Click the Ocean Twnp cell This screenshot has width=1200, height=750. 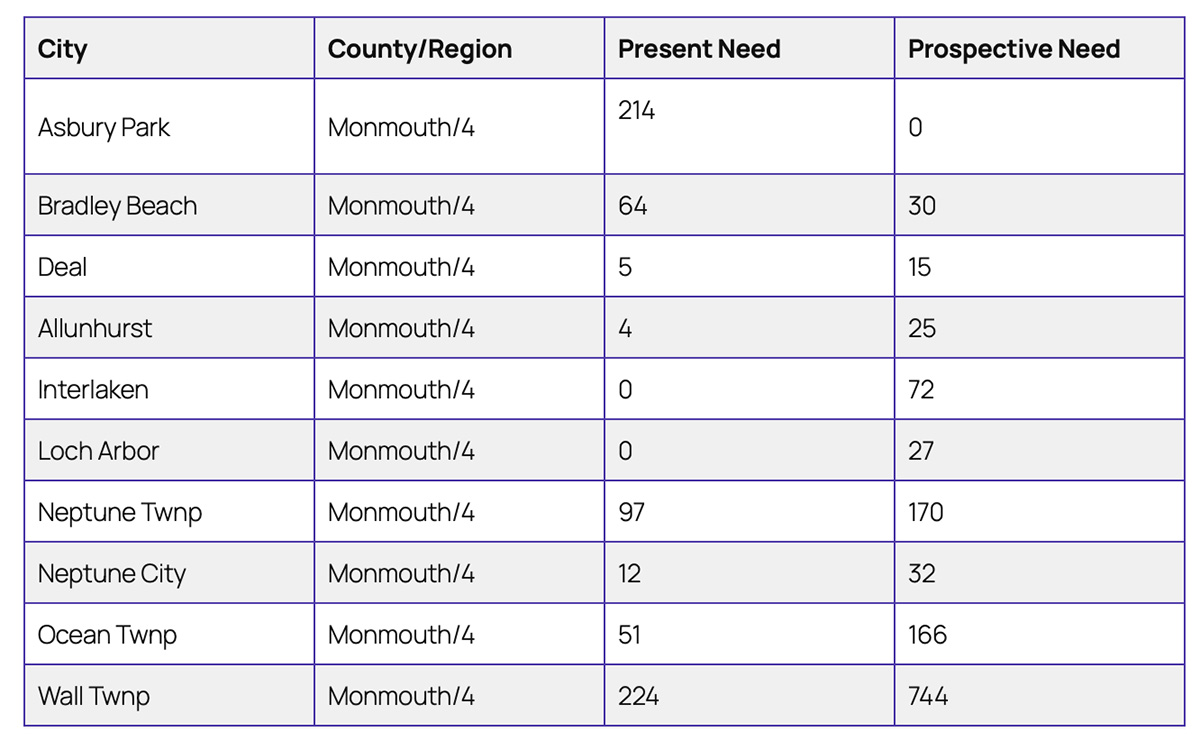[107, 635]
